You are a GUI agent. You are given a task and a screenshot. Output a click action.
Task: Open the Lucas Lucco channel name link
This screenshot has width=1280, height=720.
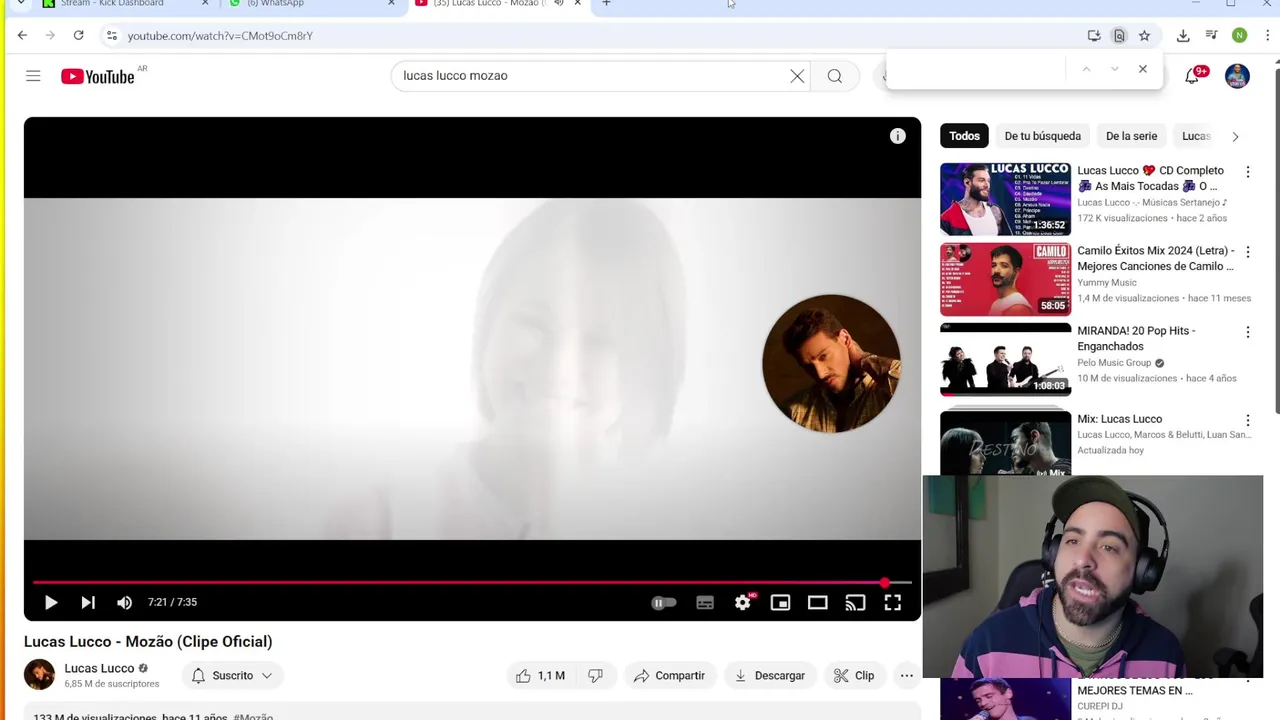(99, 668)
